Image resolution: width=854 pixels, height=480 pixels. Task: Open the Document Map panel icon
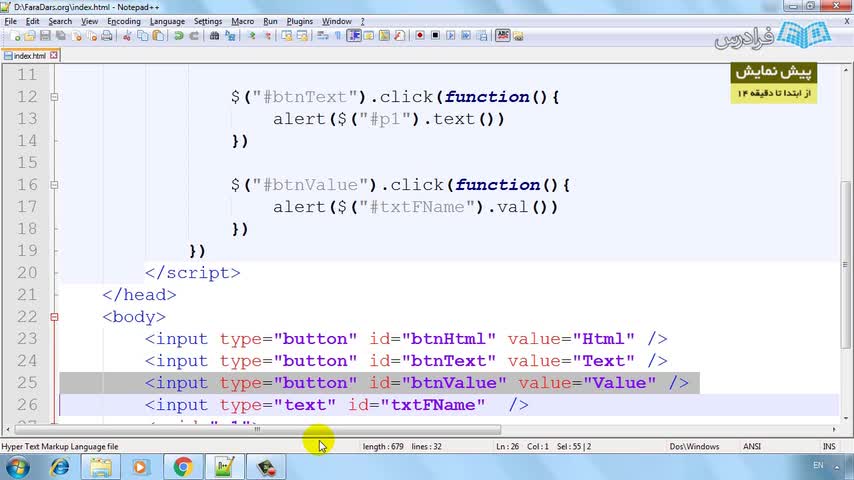(384, 36)
